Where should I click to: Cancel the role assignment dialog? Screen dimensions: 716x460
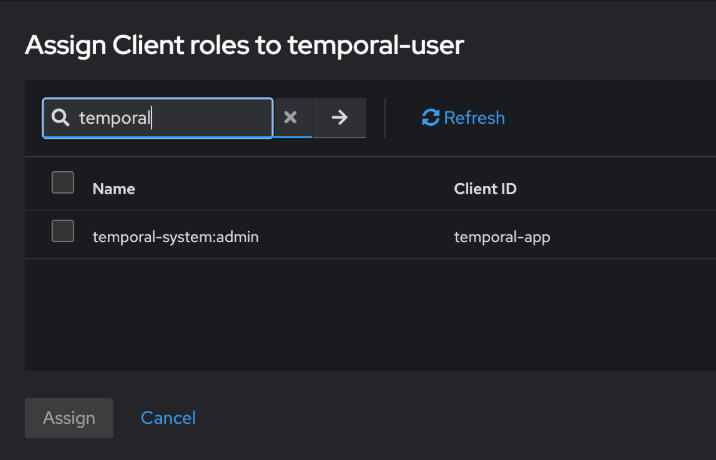(168, 418)
